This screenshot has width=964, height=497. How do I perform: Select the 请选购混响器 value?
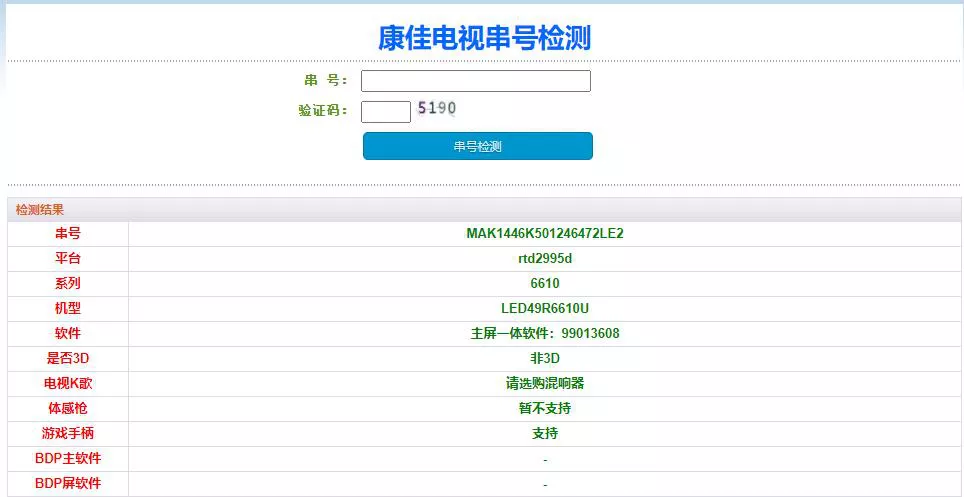pyautogui.click(x=545, y=384)
